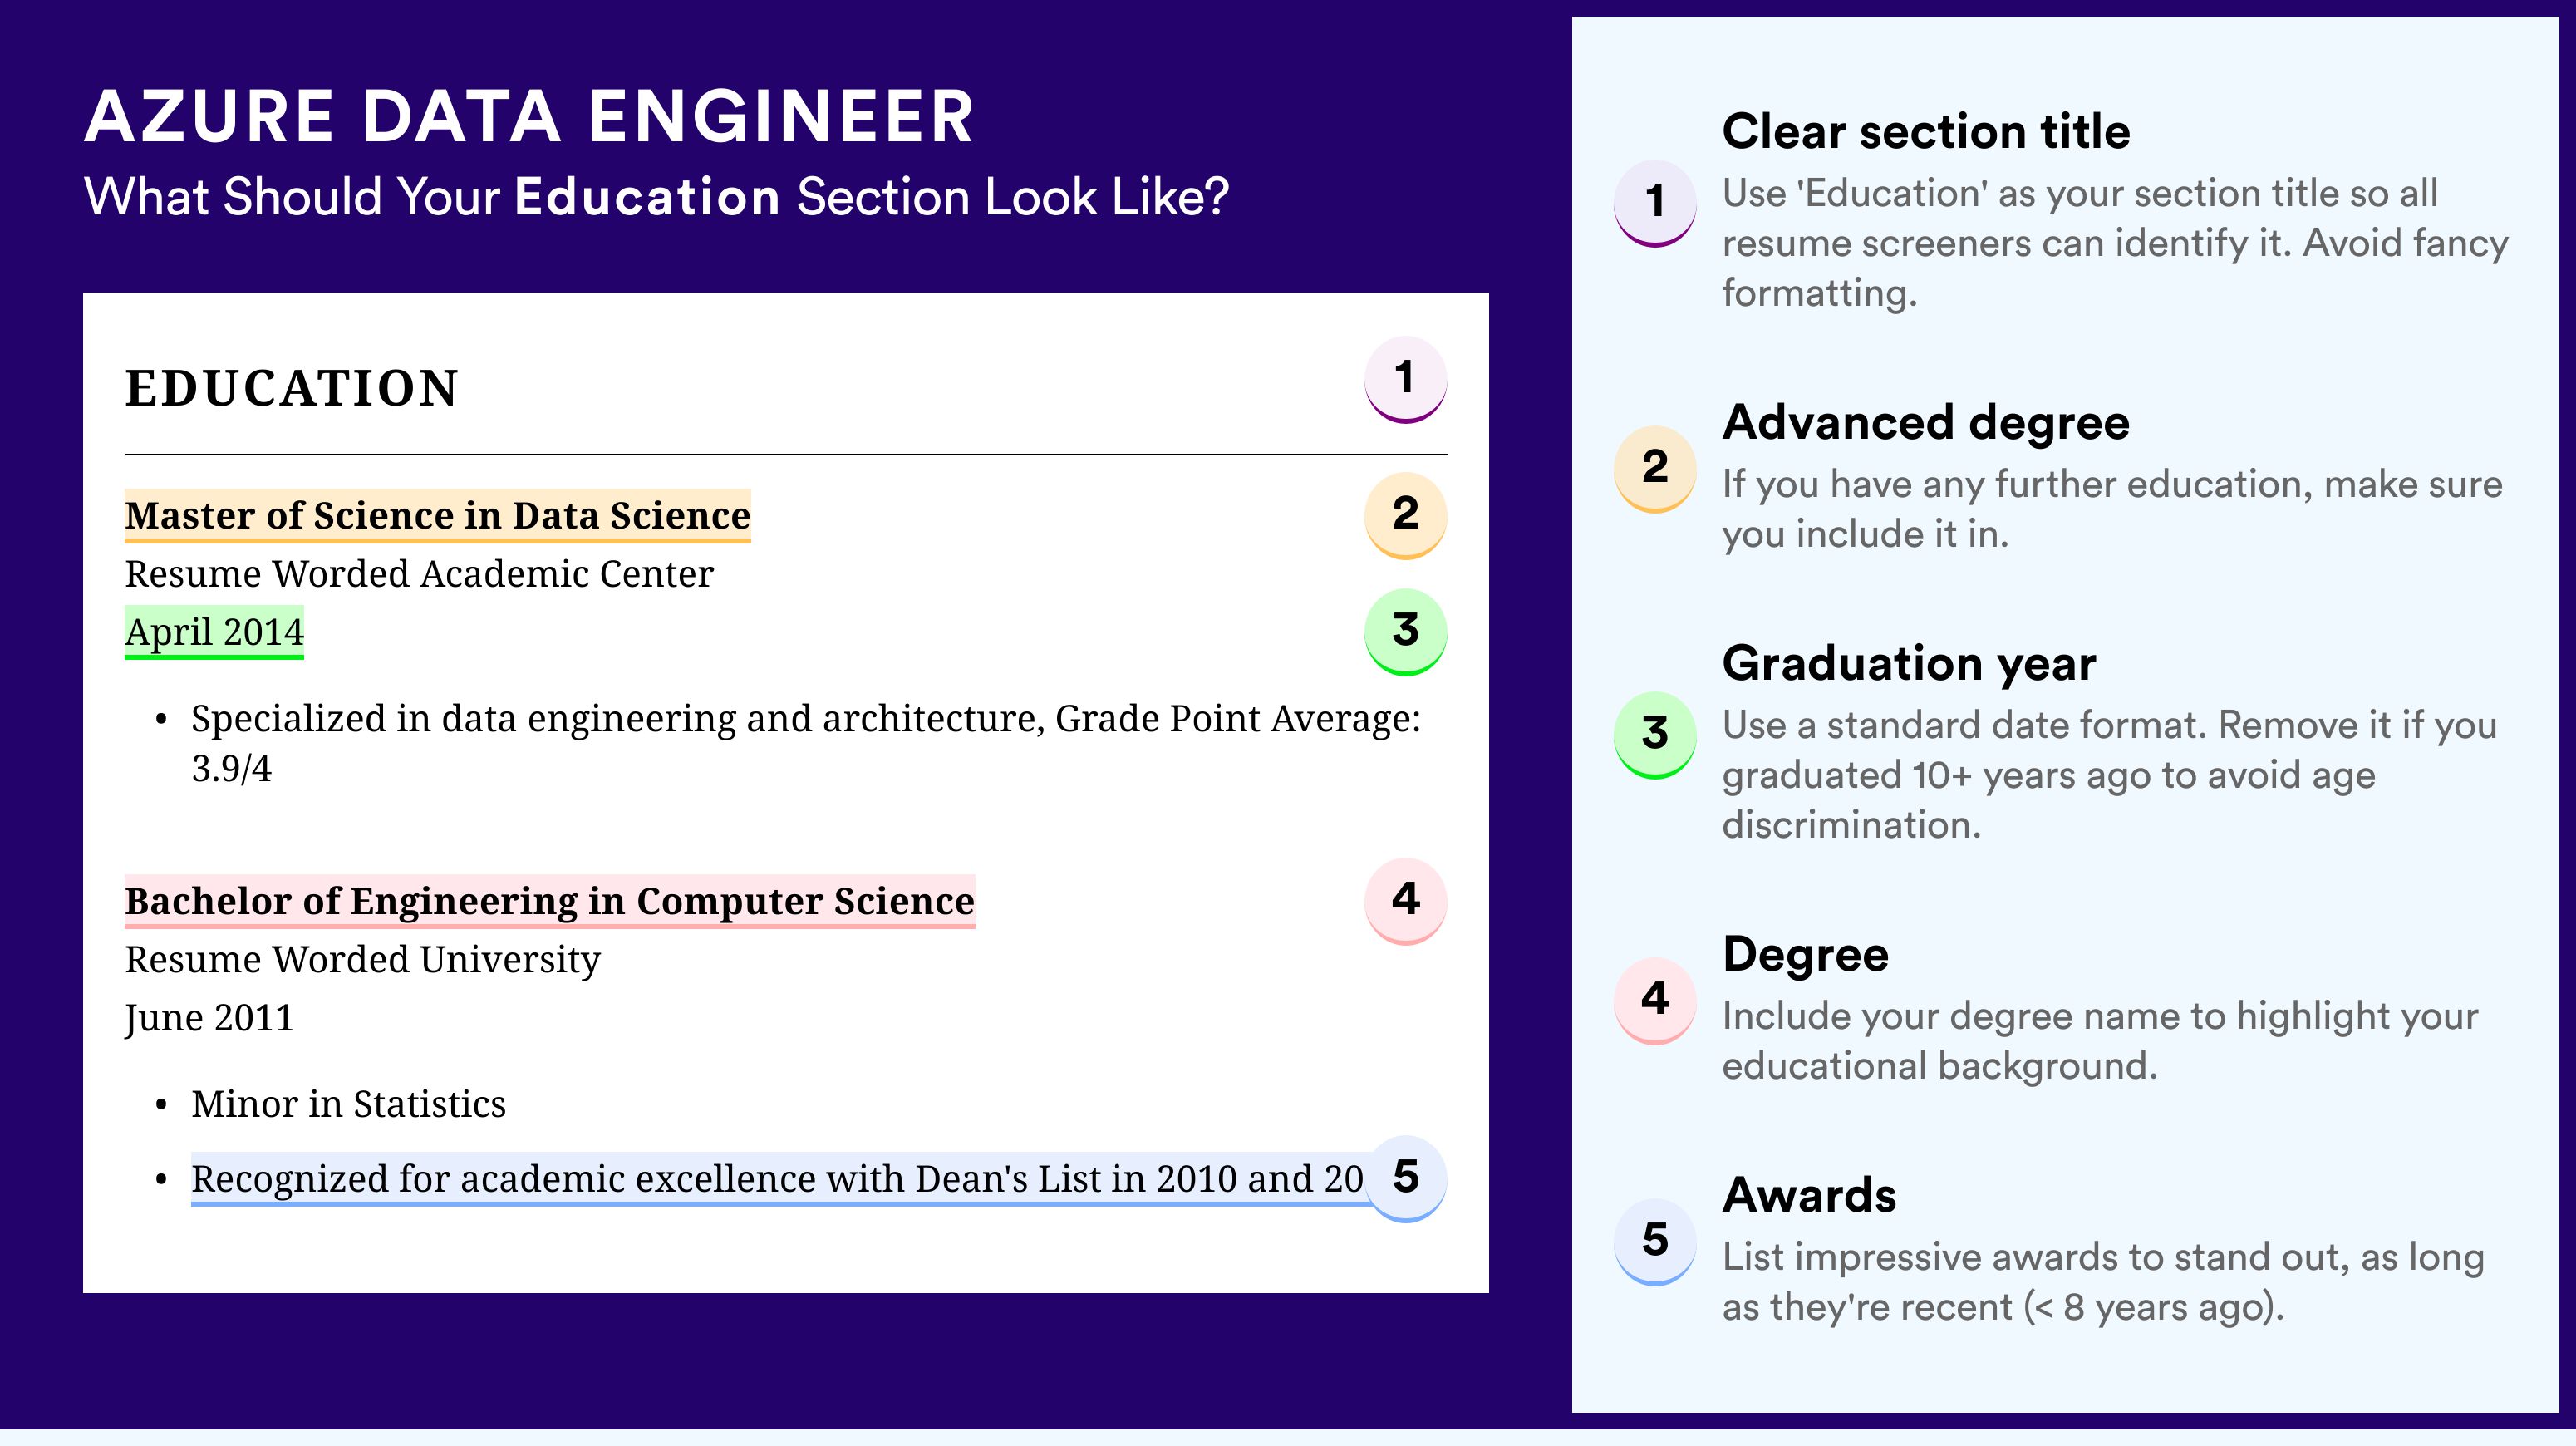
Task: Click badge 4 beside the 'Degree' tip
Action: point(1655,1000)
